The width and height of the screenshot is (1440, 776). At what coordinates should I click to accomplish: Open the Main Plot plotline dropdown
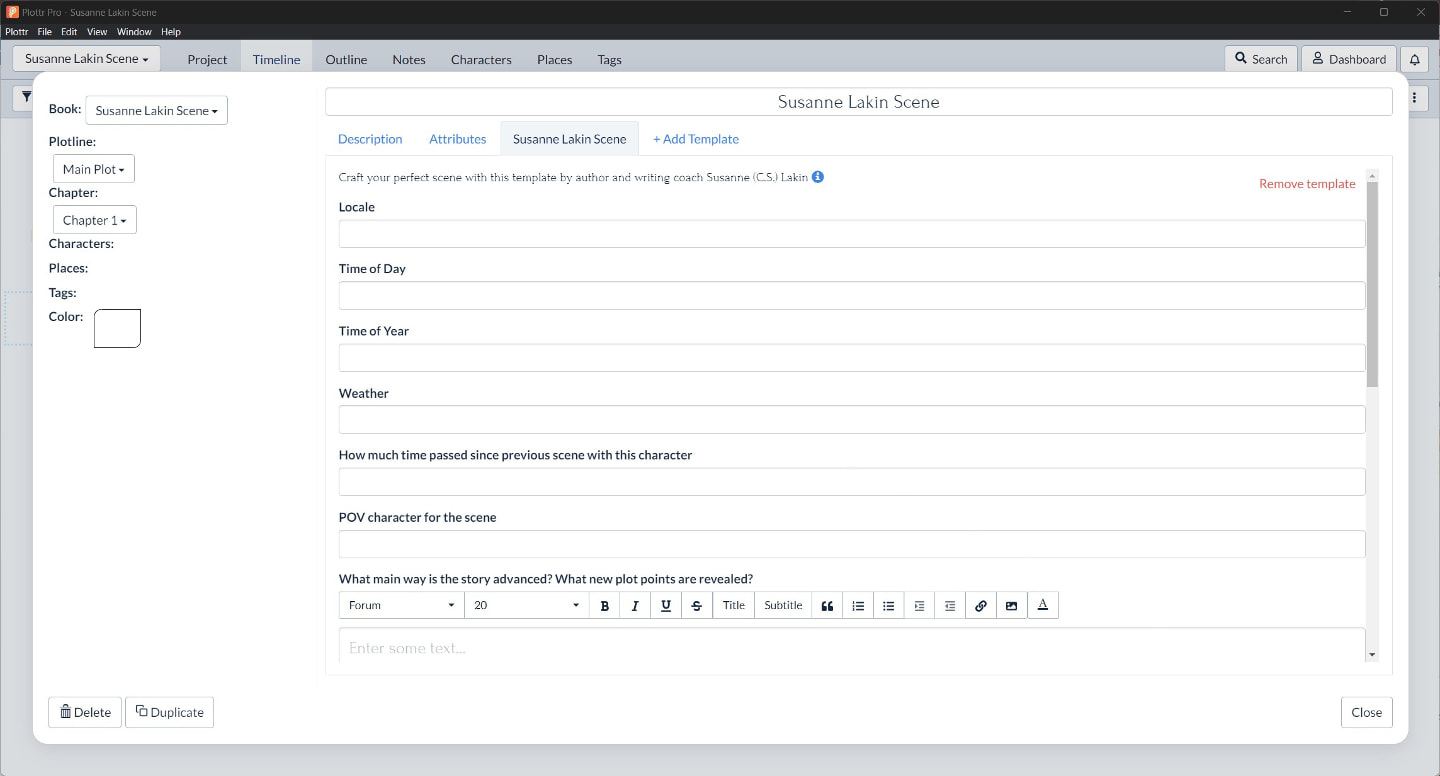94,169
